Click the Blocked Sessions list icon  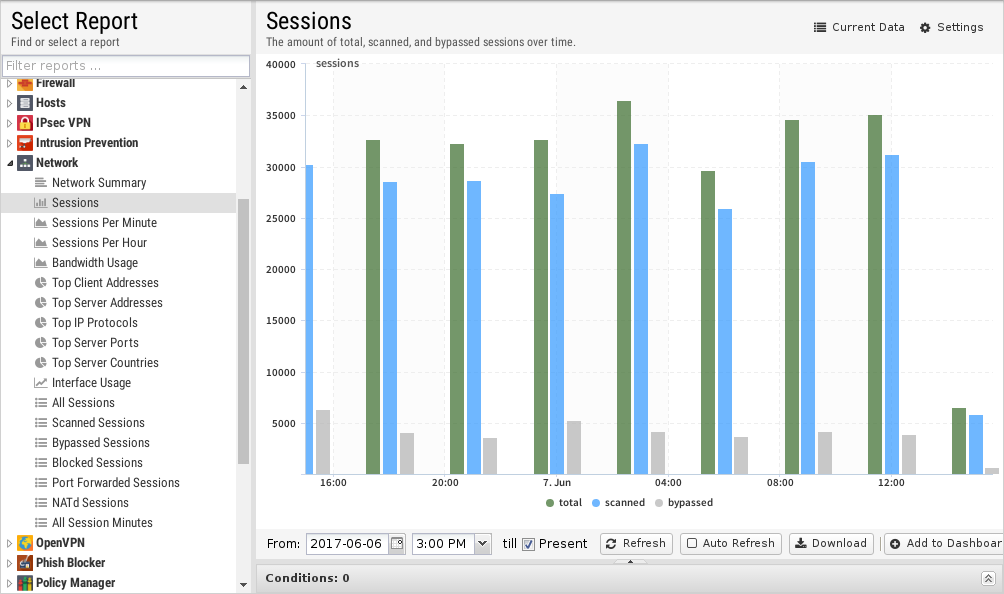click(x=40, y=463)
